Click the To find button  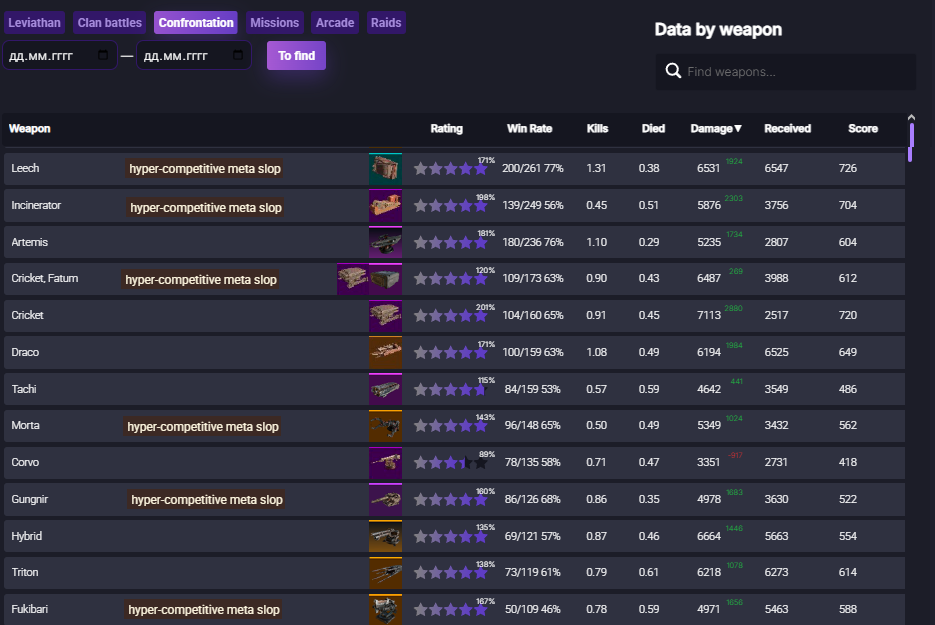[296, 55]
